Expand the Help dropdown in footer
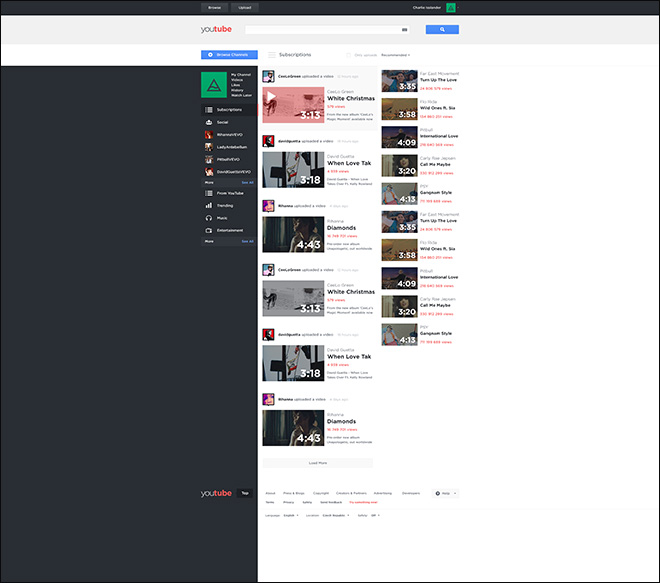This screenshot has width=660, height=583. tap(445, 493)
